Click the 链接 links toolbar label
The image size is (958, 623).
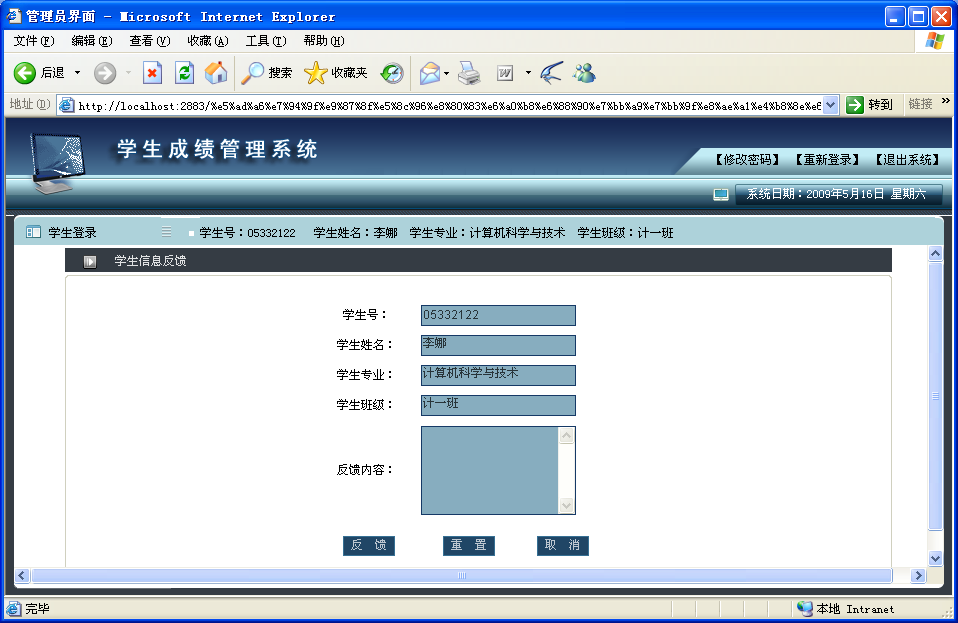tap(920, 104)
